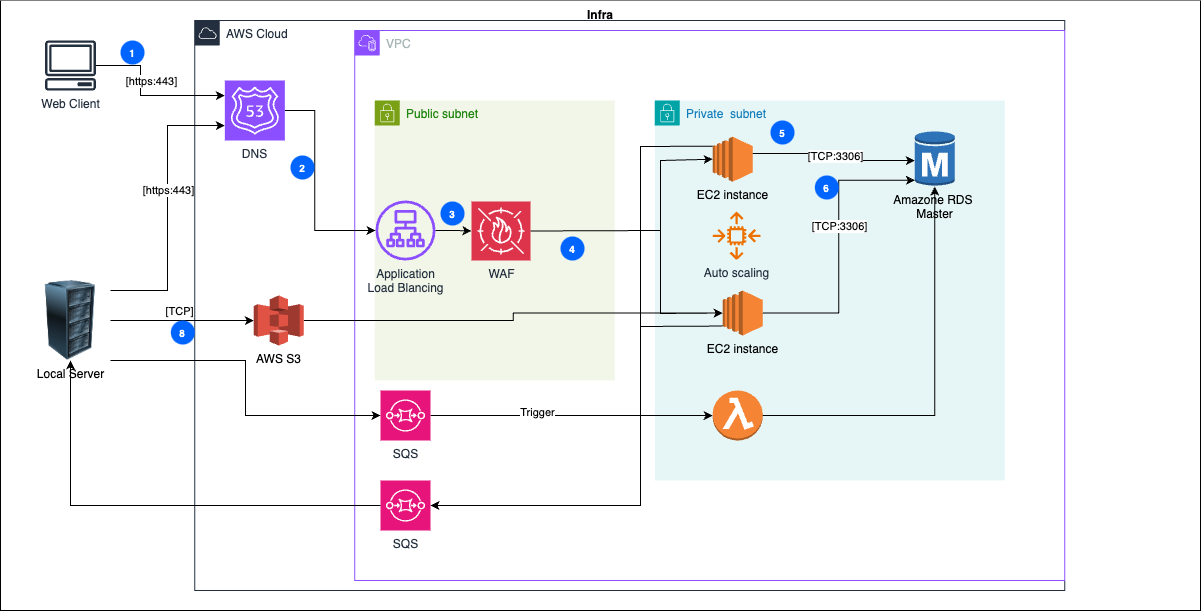Select the SQS icon feeding the Trigger arrow
Image resolution: width=1201 pixels, height=611 pixels.
(405, 415)
